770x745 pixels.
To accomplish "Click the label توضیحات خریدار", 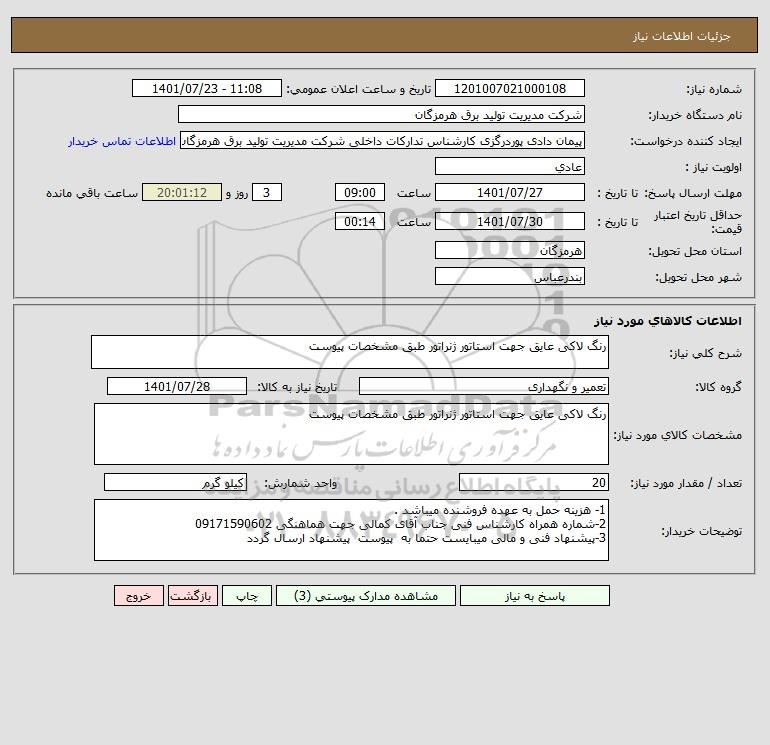I will [701, 531].
